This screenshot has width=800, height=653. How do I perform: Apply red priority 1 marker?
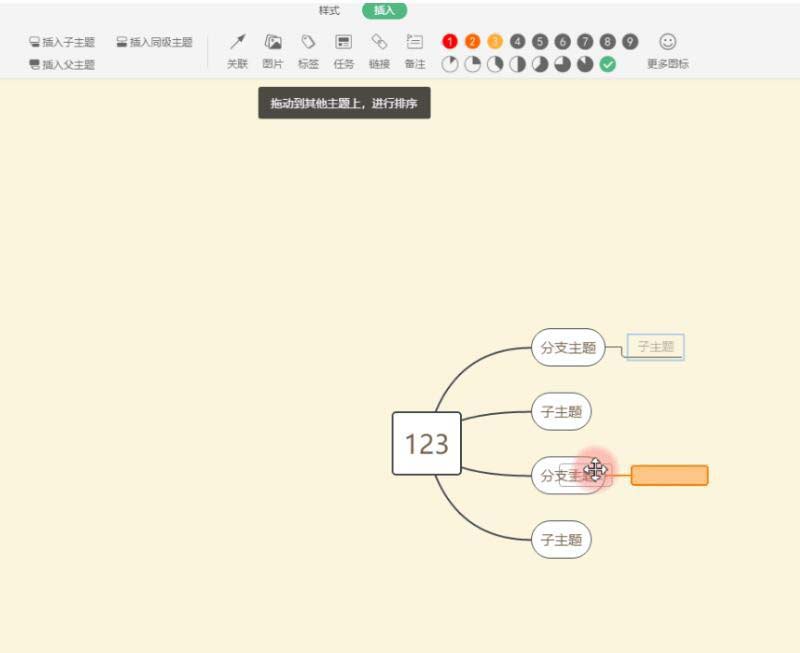pos(450,42)
